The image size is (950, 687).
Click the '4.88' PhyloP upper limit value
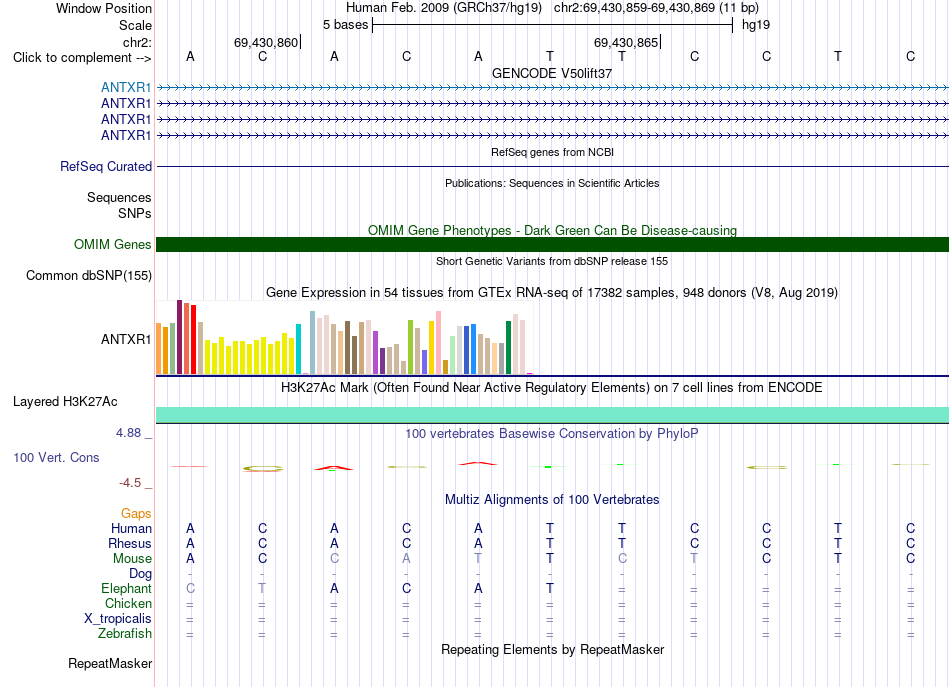click(x=128, y=433)
